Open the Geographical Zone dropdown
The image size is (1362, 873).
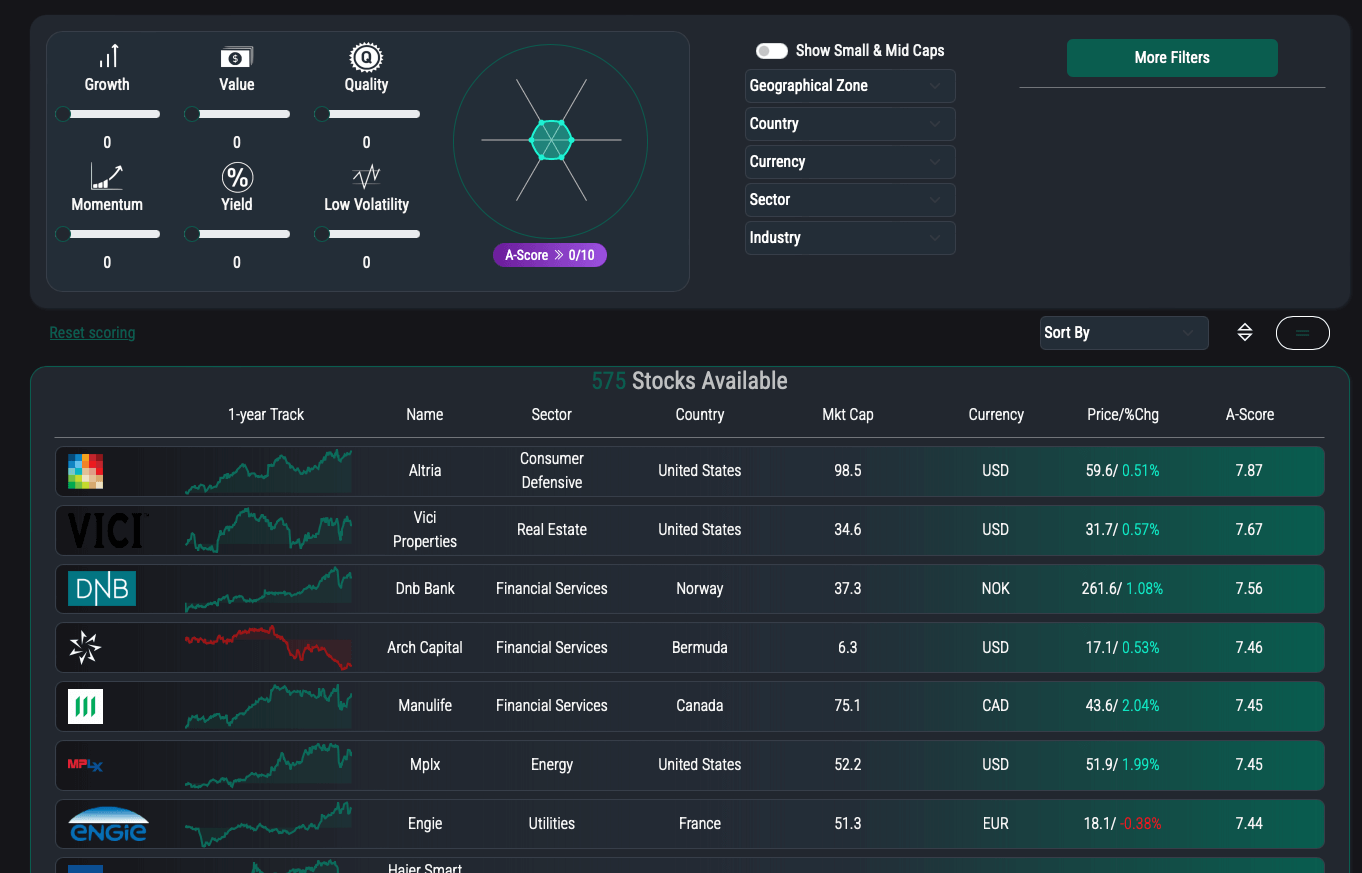tap(849, 86)
